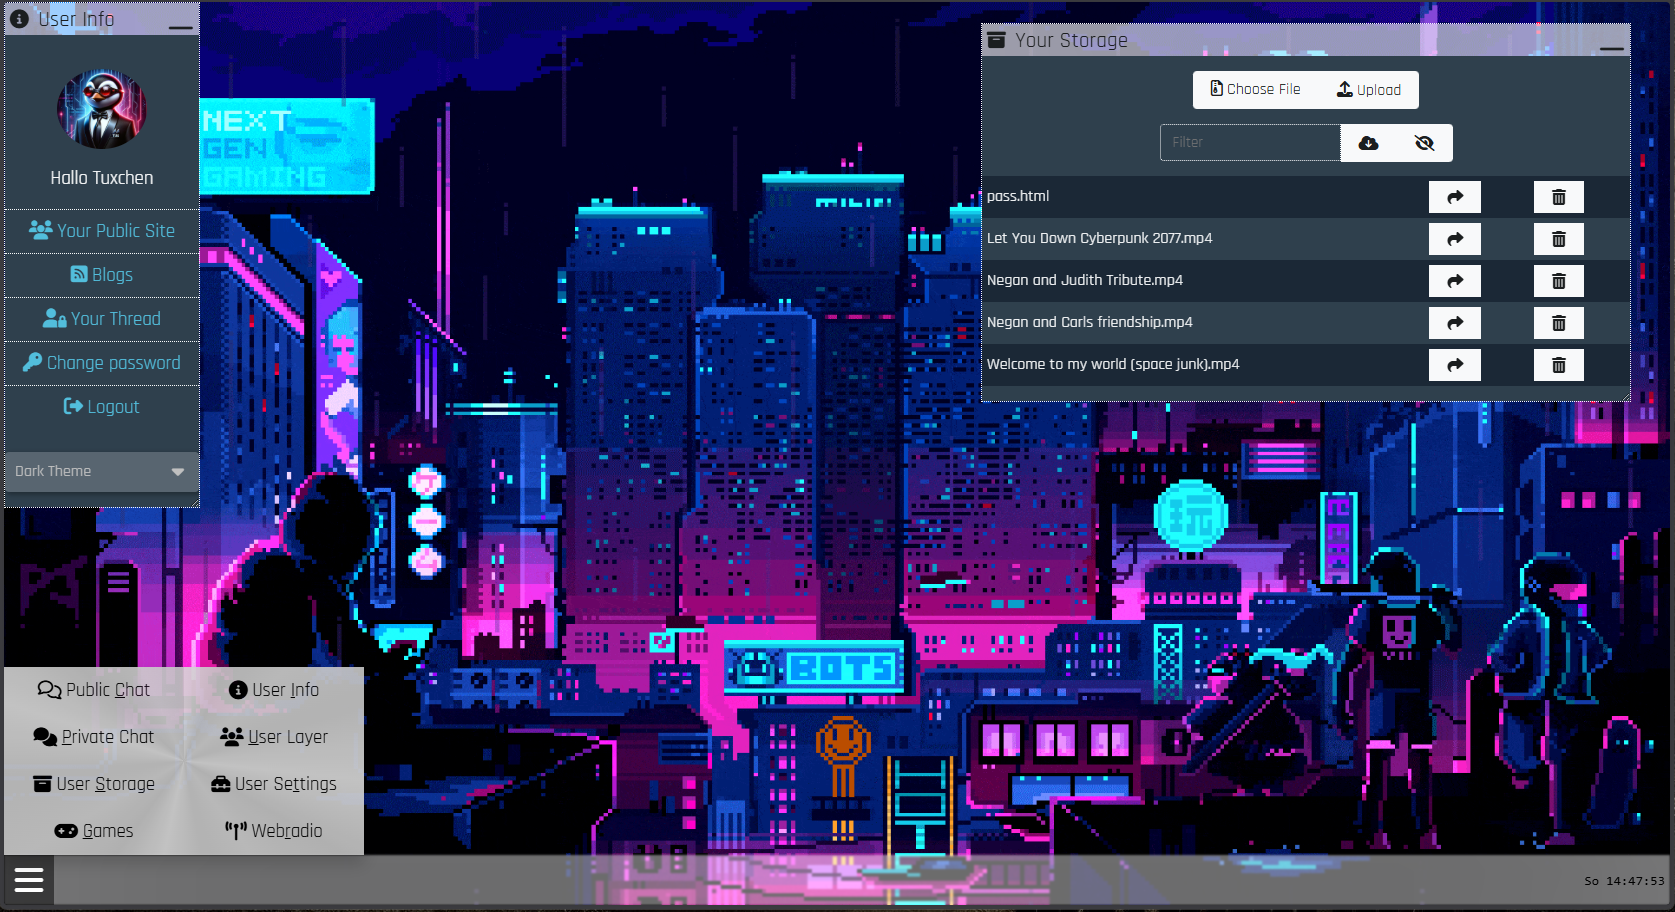Open User Layer from the menu

pyautogui.click(x=274, y=737)
